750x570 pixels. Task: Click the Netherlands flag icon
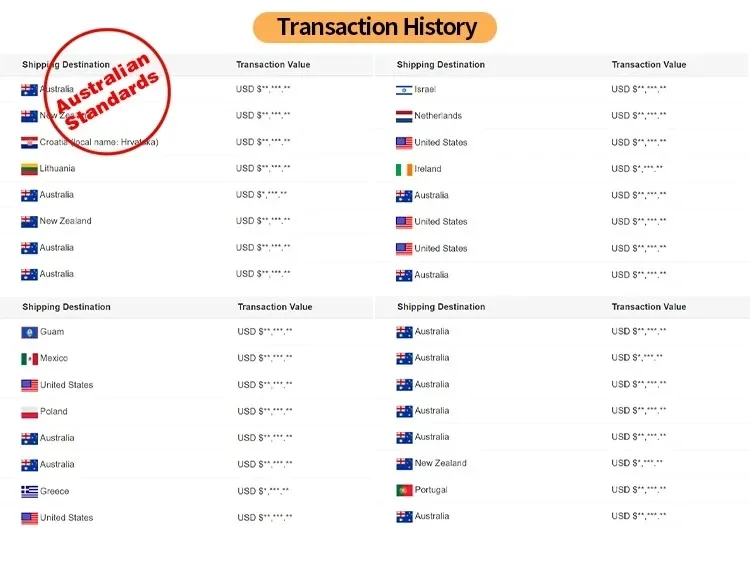tap(404, 116)
